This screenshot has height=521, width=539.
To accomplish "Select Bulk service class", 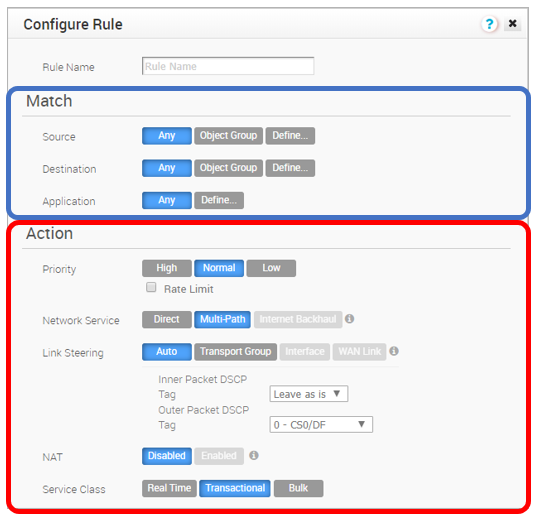I will (298, 488).
